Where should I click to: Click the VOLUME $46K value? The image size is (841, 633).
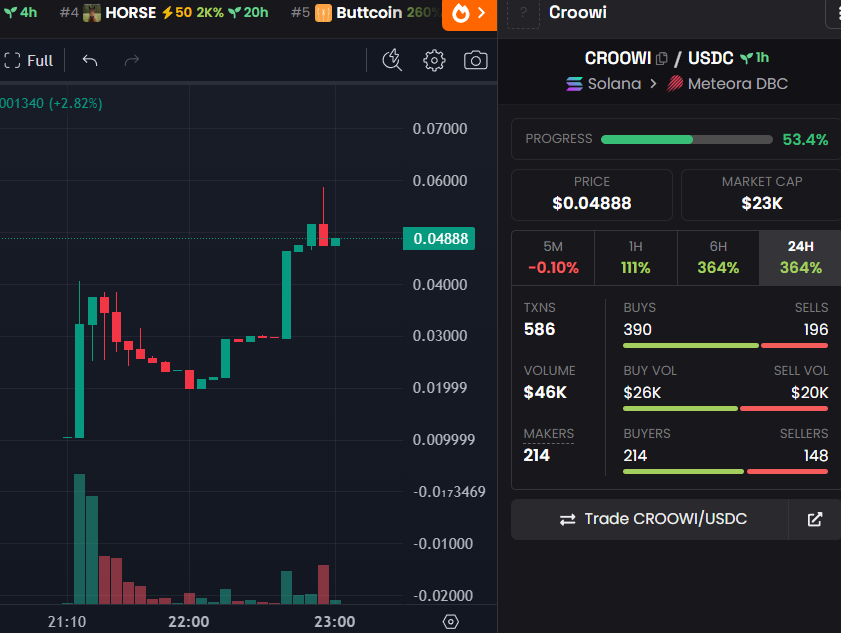tap(545, 393)
